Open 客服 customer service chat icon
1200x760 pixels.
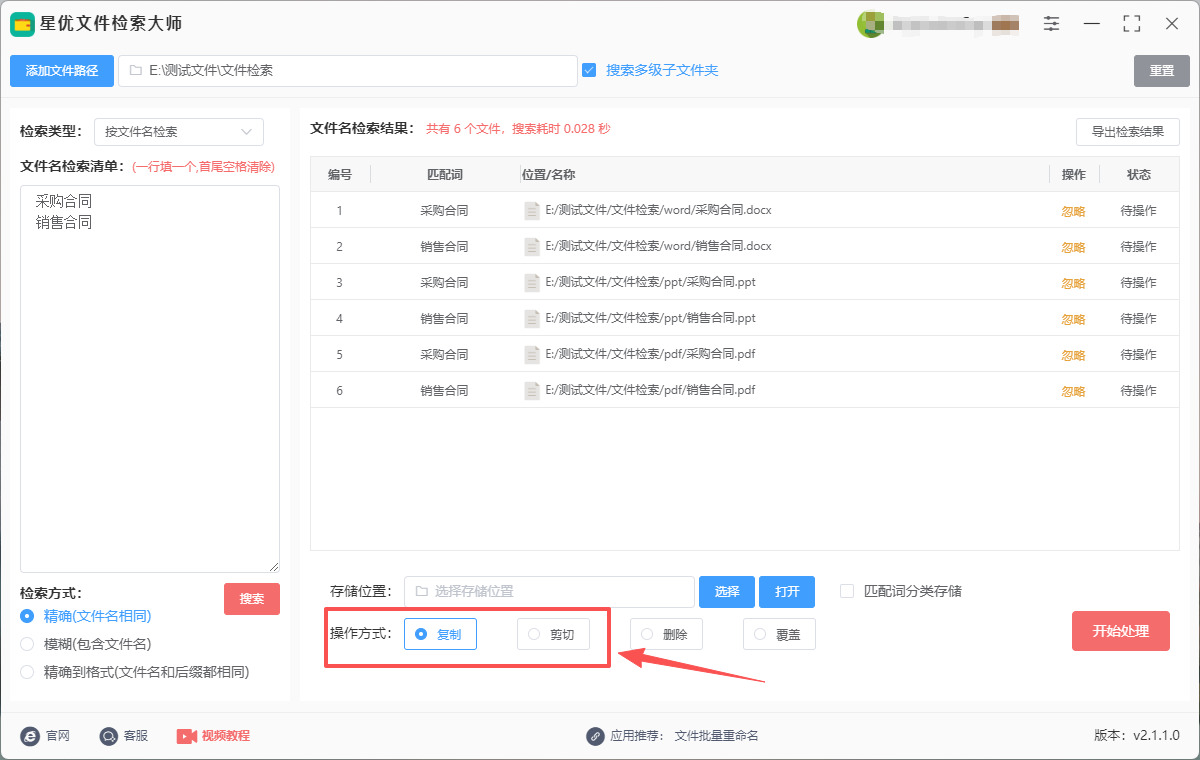pyautogui.click(x=109, y=736)
